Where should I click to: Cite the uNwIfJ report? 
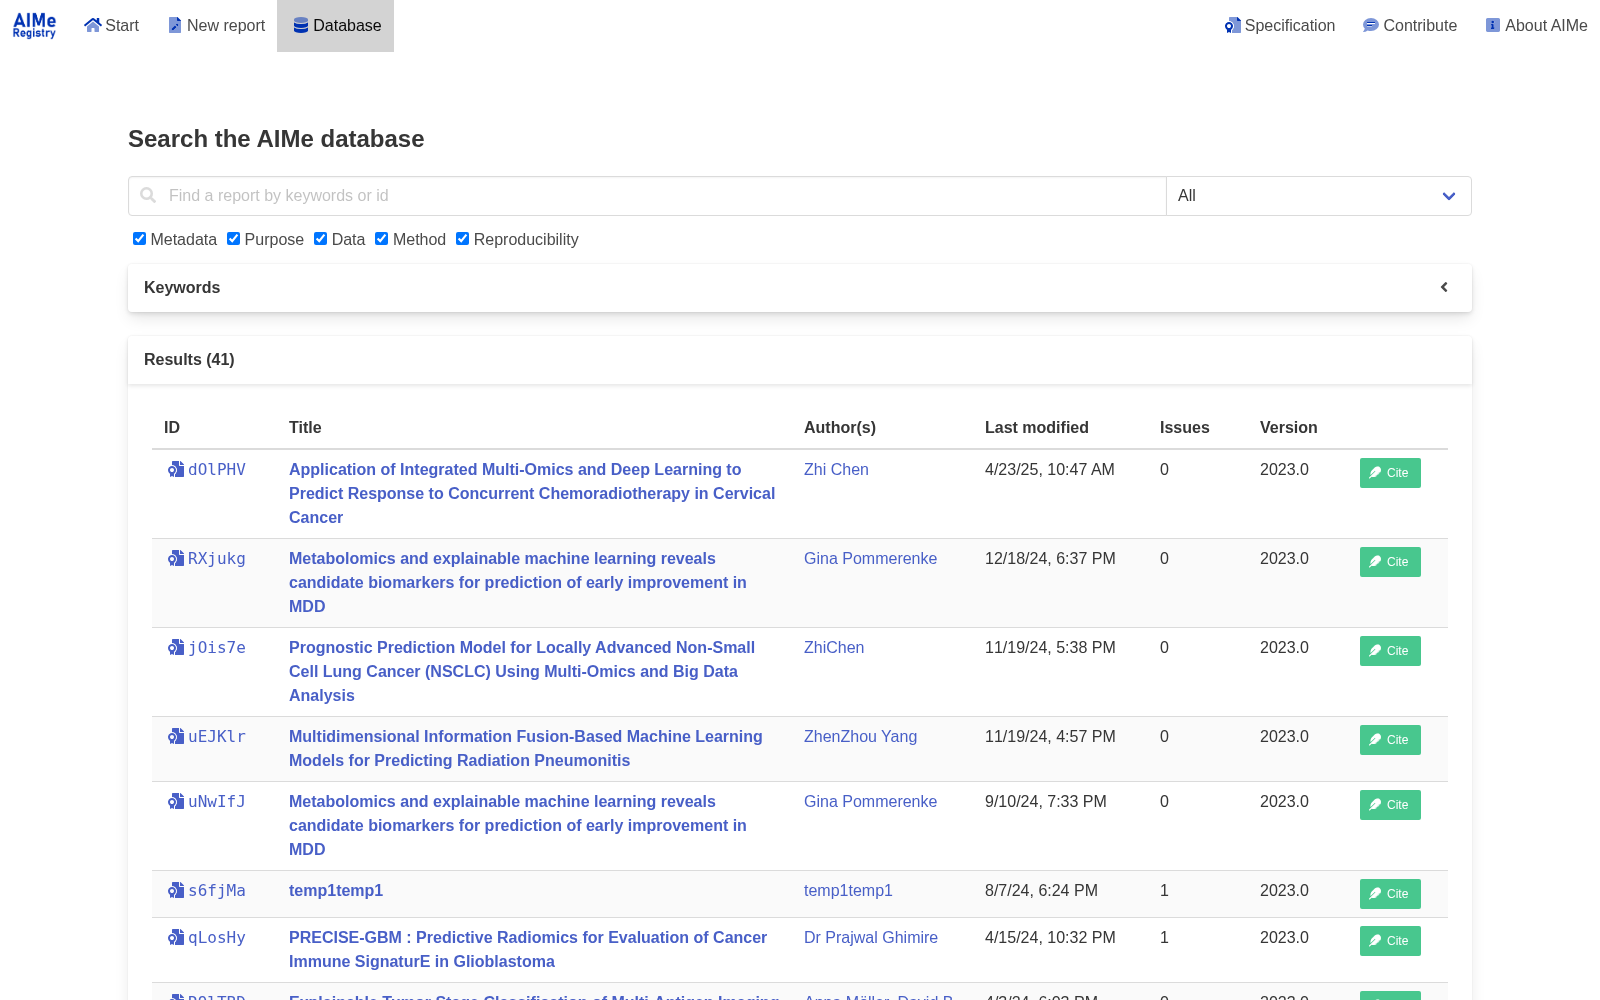(1390, 805)
